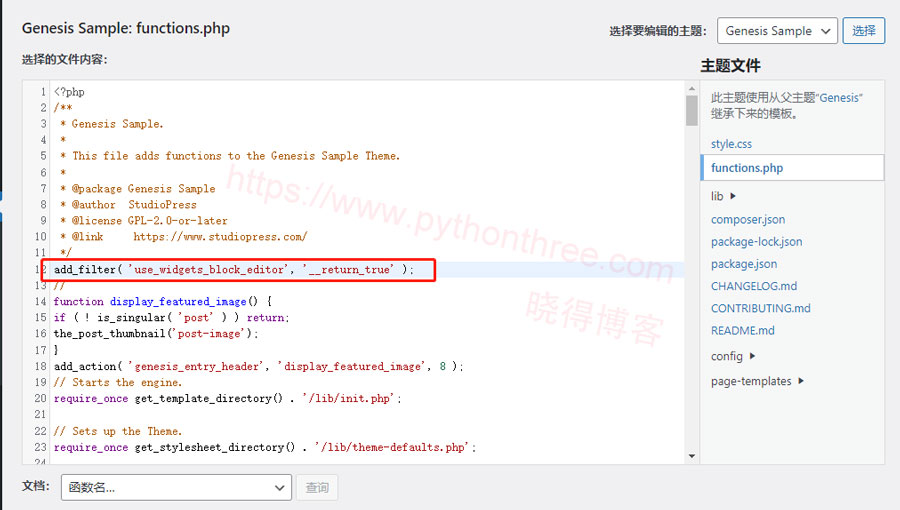Click code editor scrollbar down arrow
900x510 pixels.
pos(692,456)
